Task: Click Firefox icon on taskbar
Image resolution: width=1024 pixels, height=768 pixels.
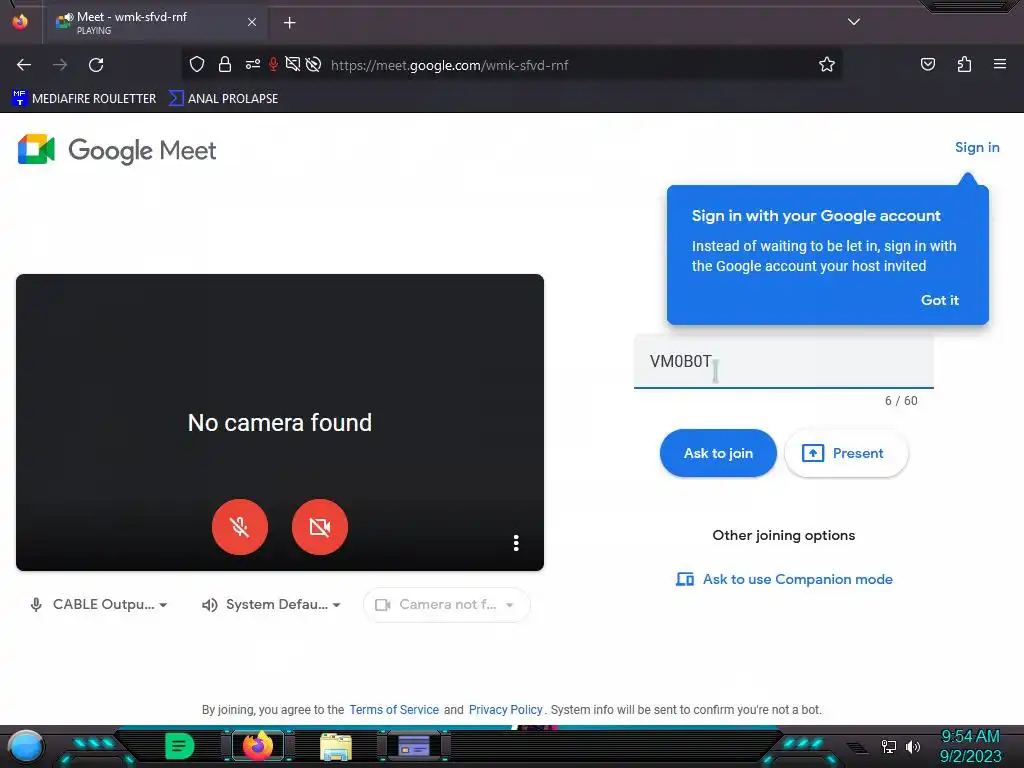Action: click(x=257, y=746)
